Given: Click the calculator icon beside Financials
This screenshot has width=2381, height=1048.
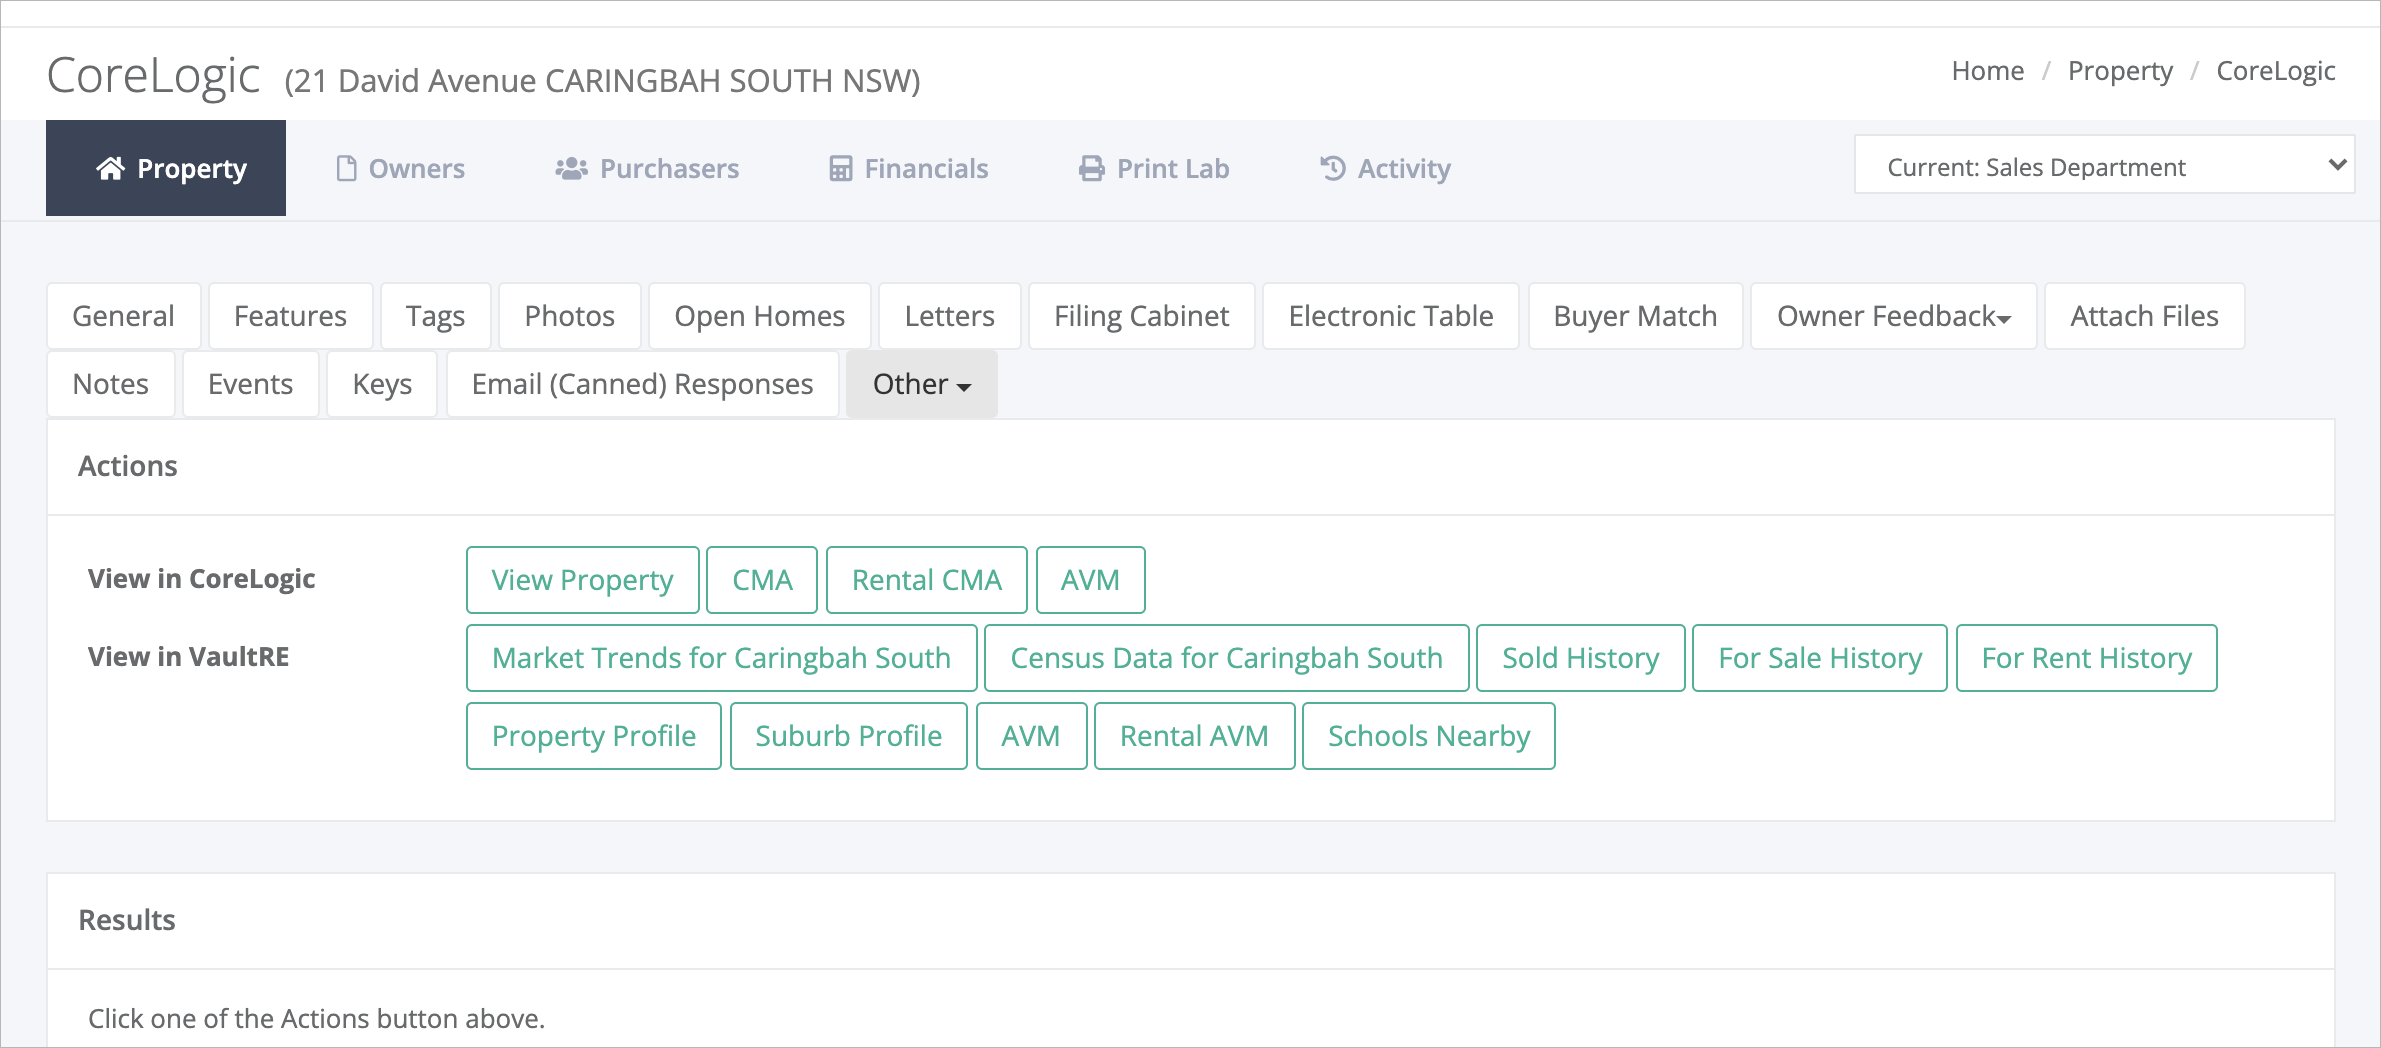Looking at the screenshot, I should coord(841,168).
